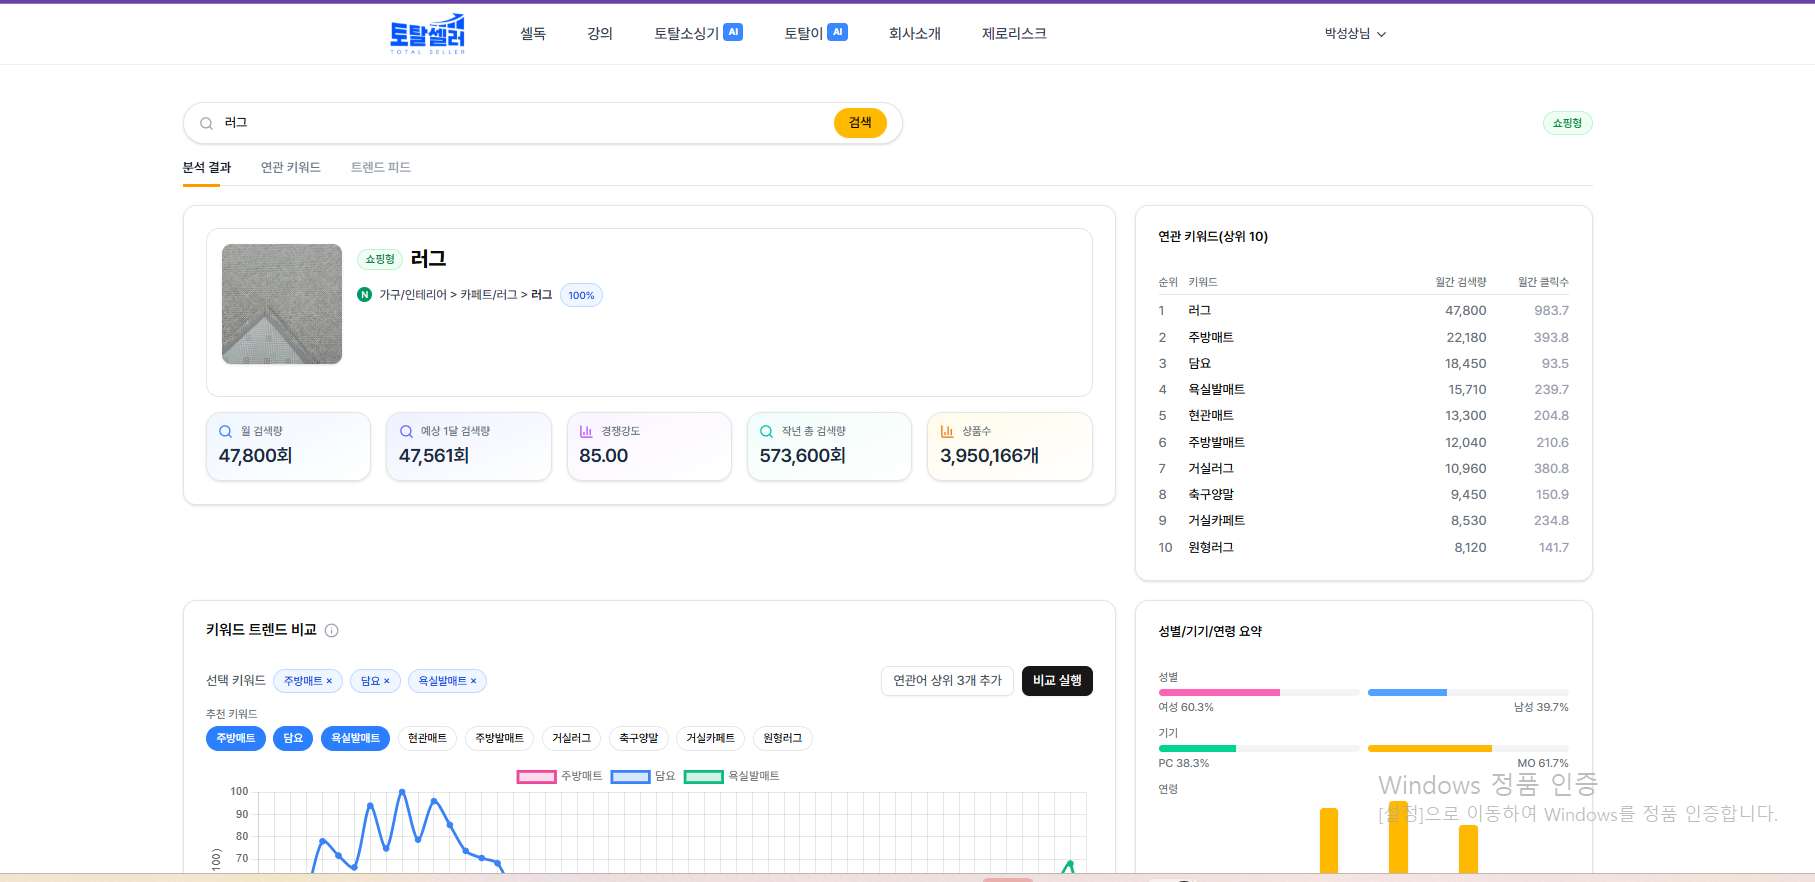Click the 비교 실행 button

pyautogui.click(x=1057, y=681)
